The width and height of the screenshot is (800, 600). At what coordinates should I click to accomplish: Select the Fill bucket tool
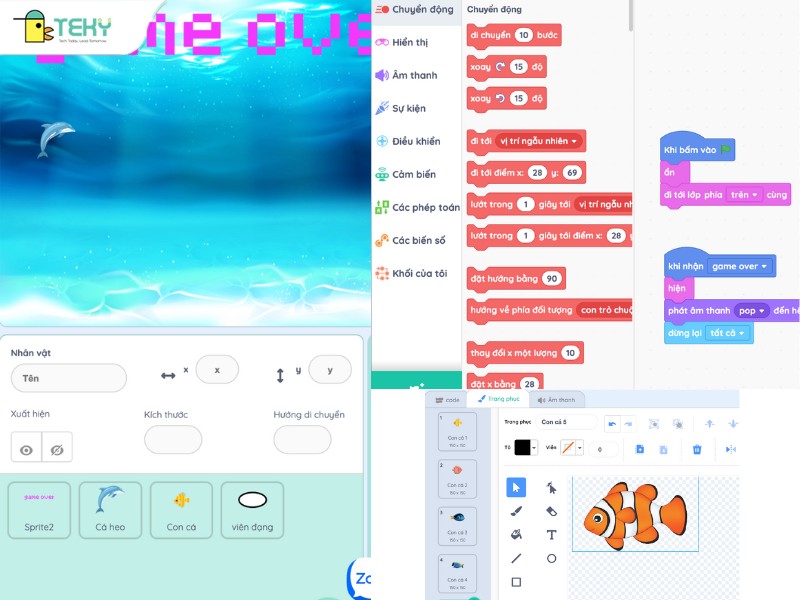(516, 535)
